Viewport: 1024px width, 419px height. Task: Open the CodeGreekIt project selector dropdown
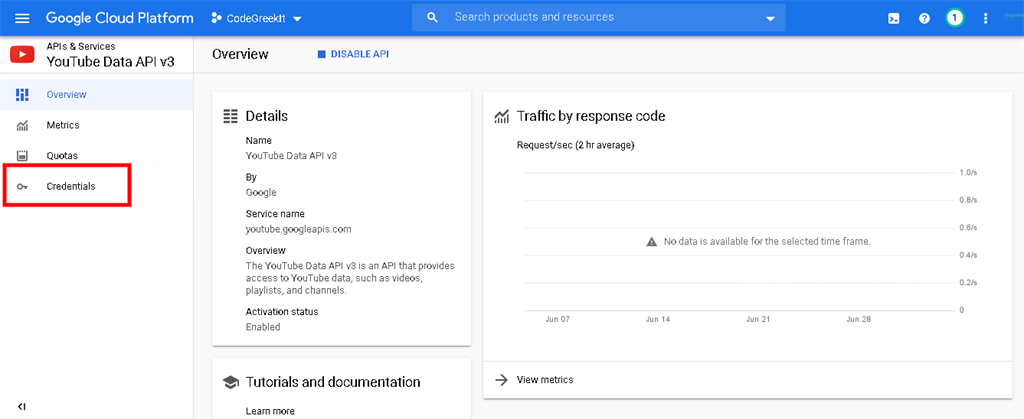257,18
